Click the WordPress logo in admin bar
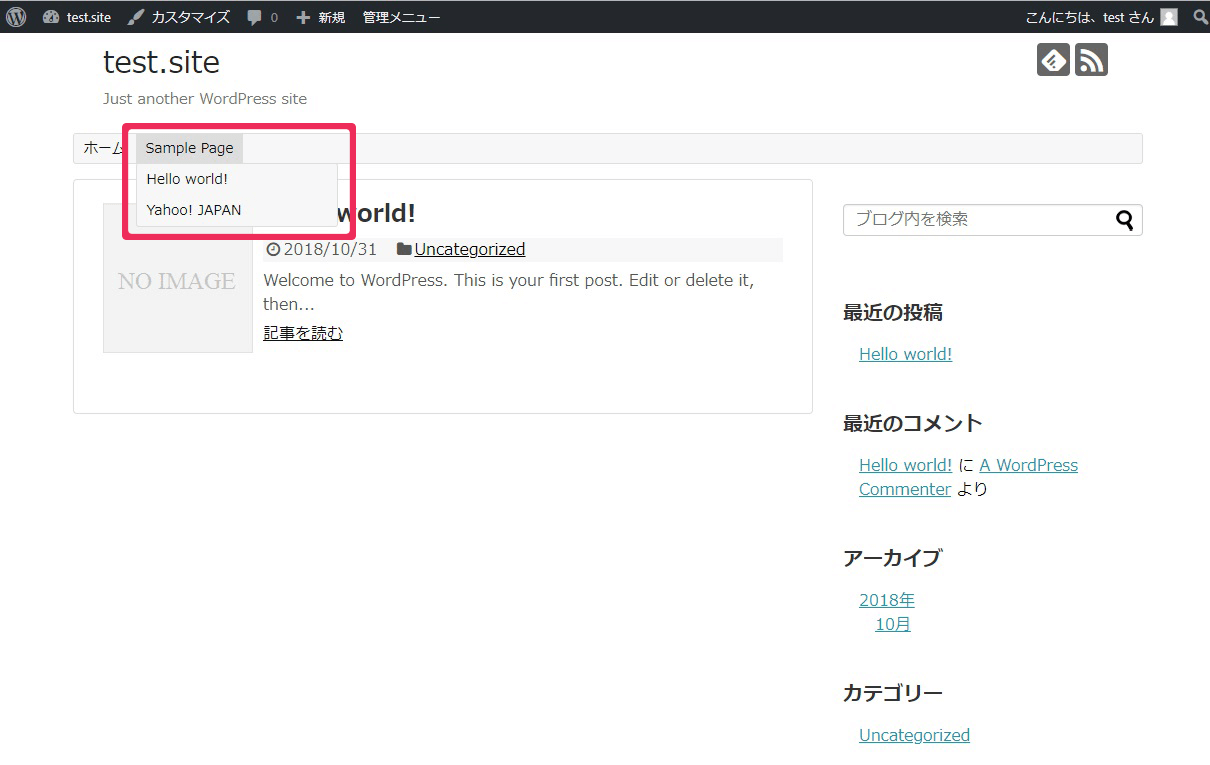Image resolution: width=1210 pixels, height=765 pixels. [16, 17]
